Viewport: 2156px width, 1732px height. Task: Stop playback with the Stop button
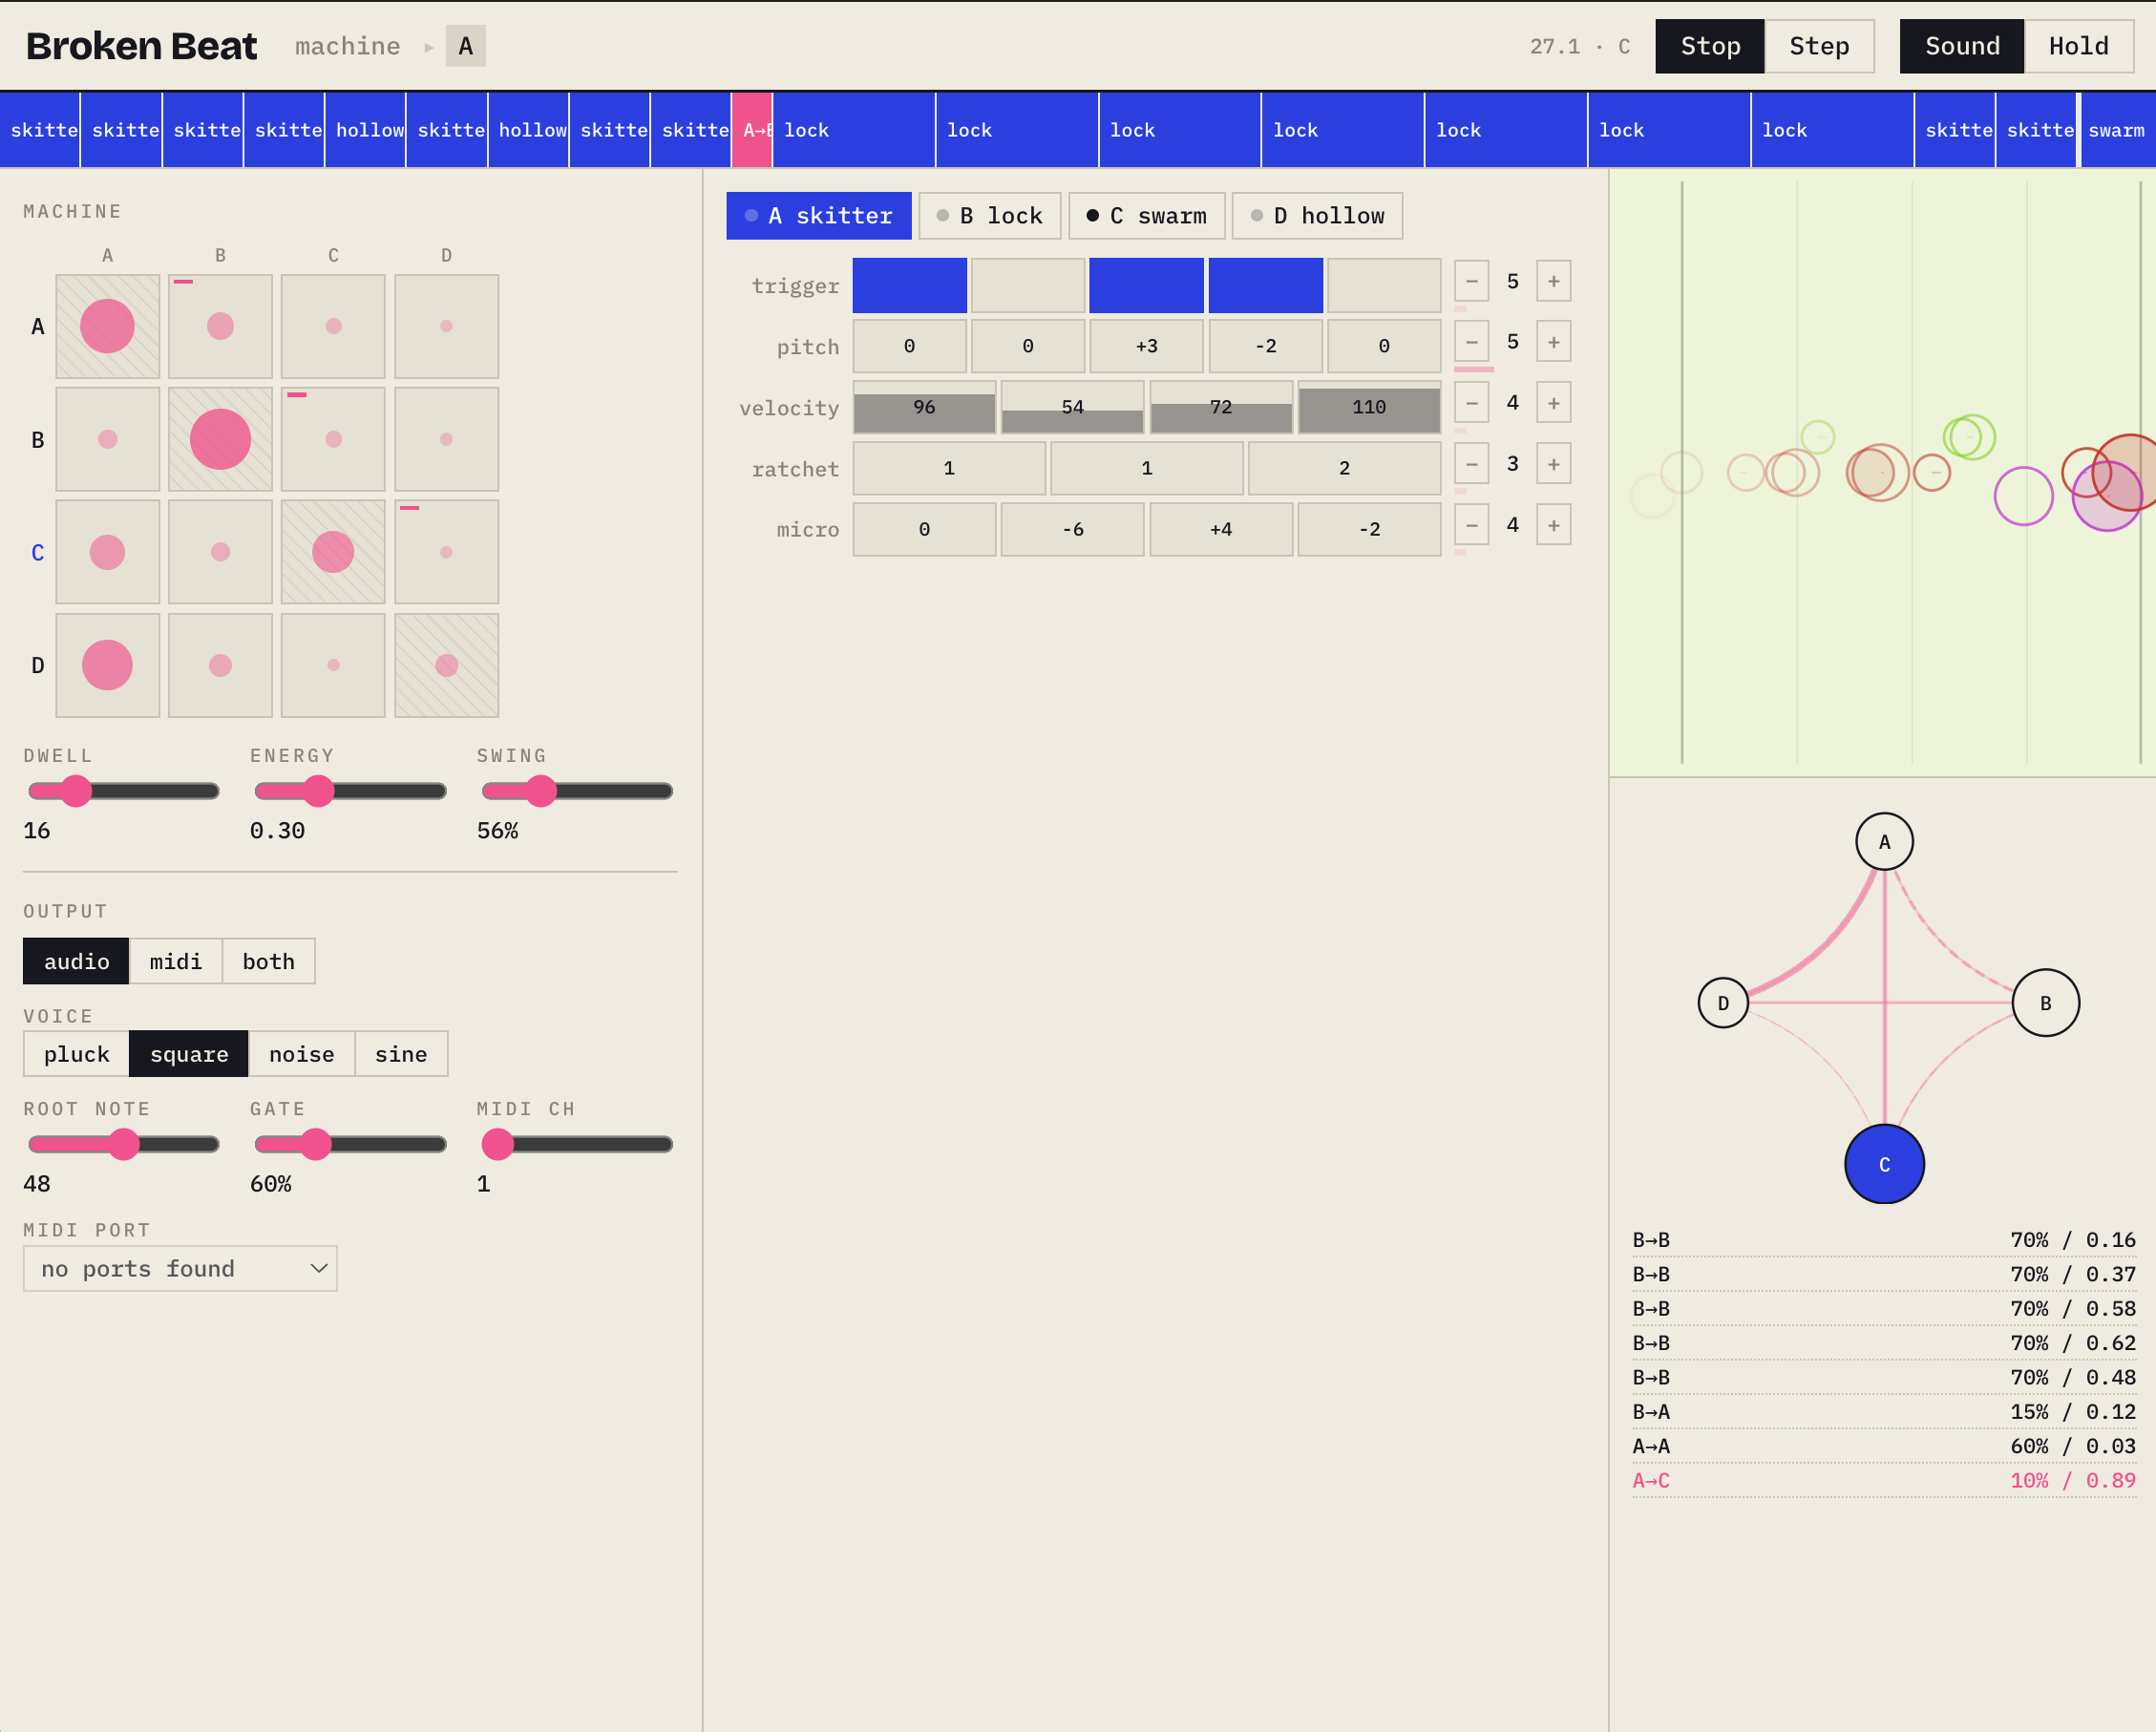1709,46
